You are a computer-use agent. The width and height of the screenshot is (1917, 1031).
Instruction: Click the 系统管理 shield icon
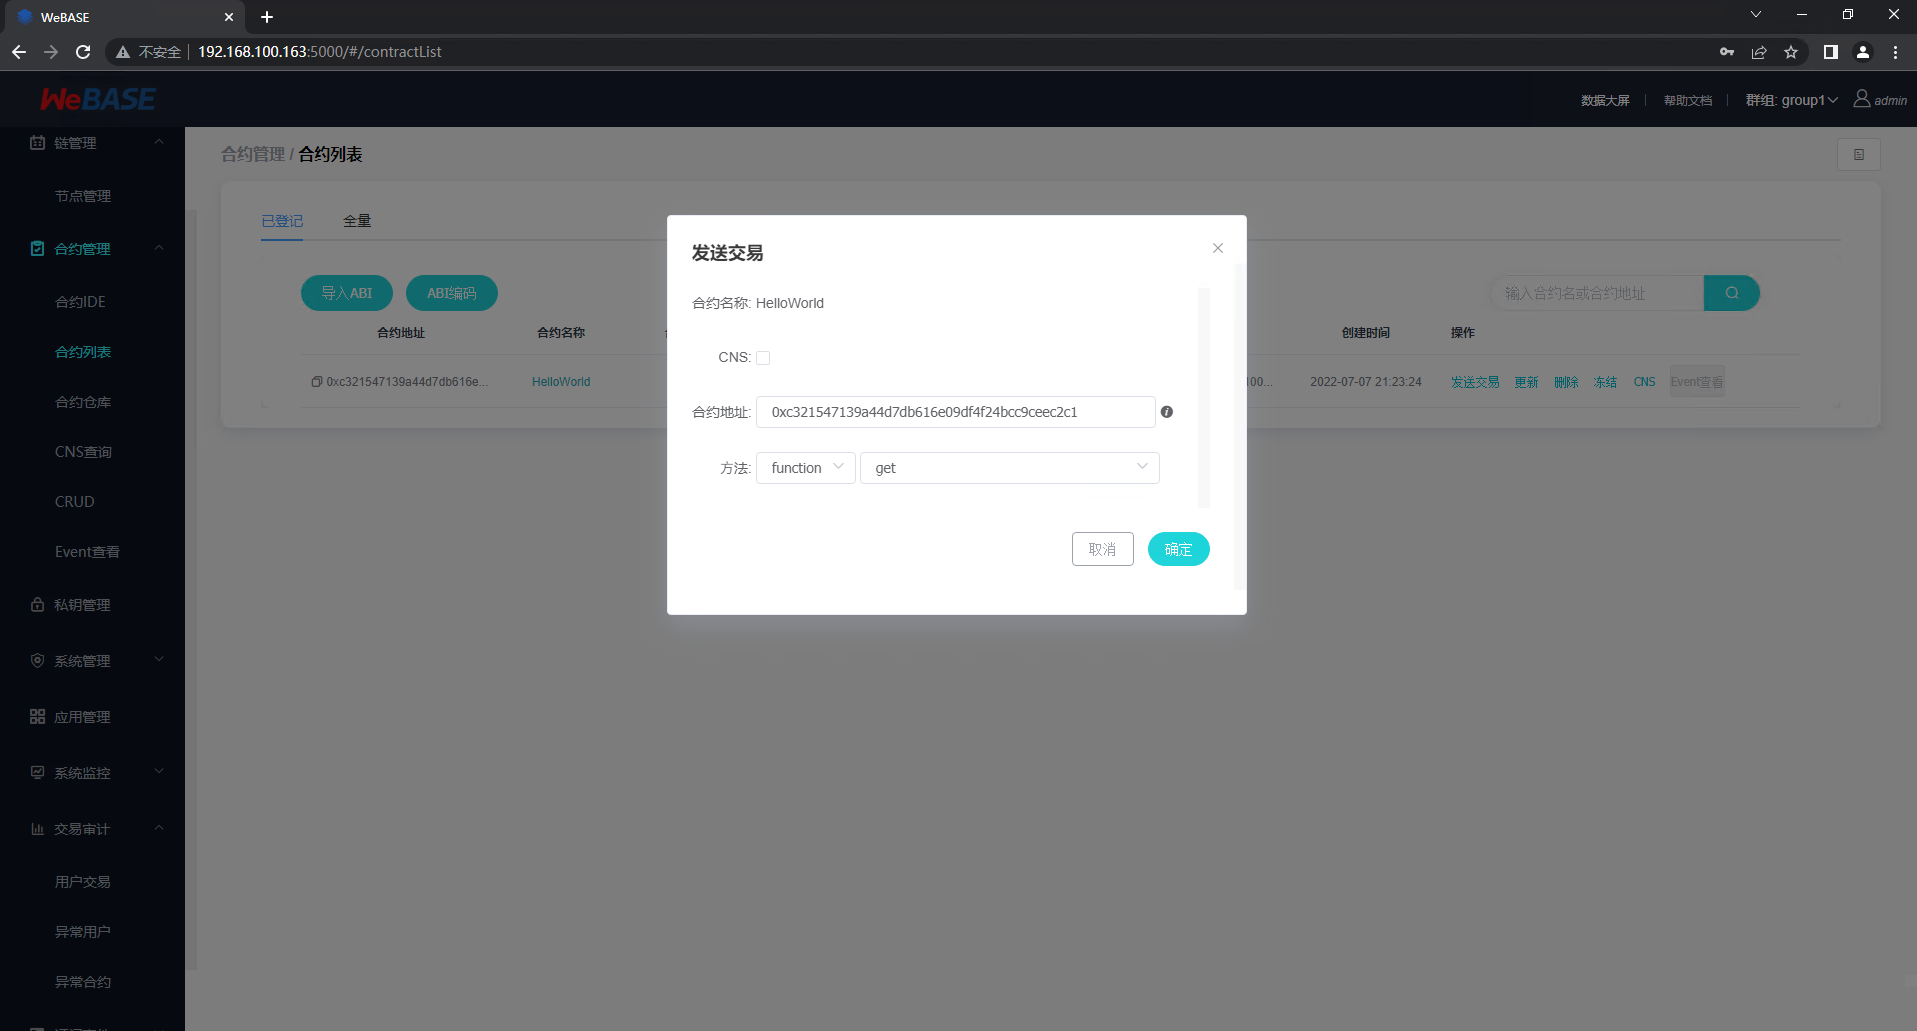37,661
